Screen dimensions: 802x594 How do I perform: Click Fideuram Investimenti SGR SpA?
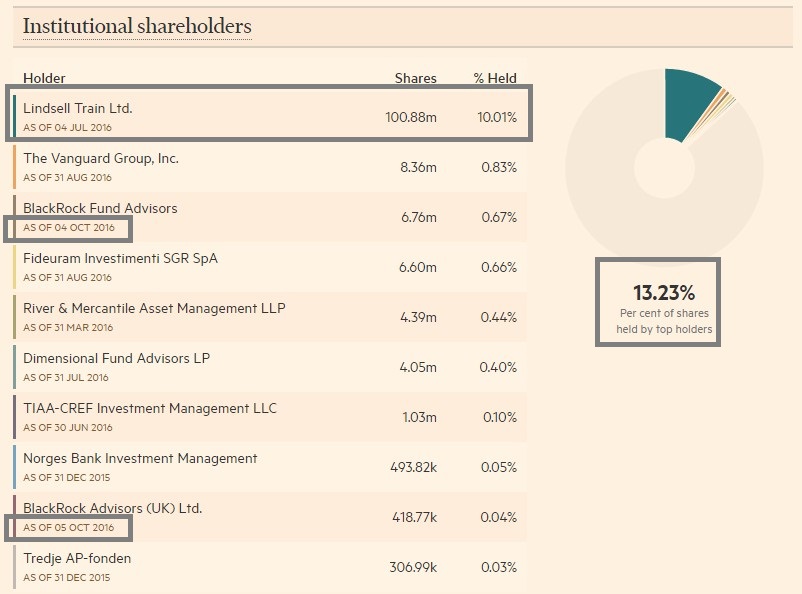pyautogui.click(x=120, y=258)
